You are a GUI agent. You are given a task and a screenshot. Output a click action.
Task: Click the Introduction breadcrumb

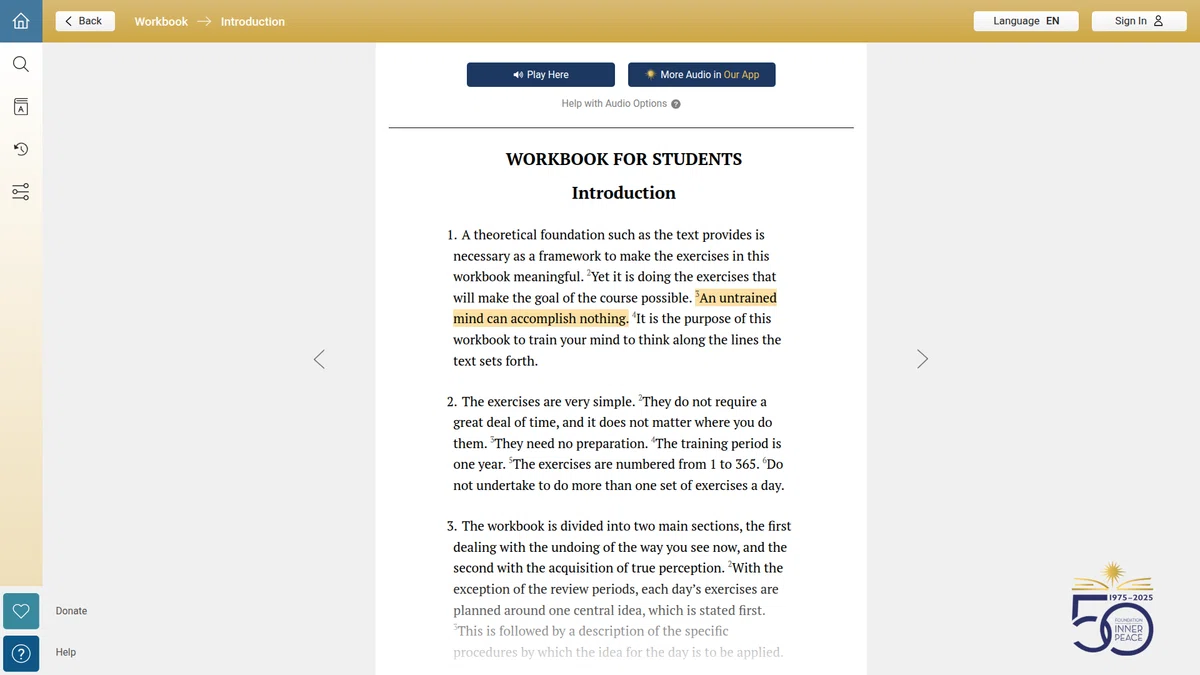pyautogui.click(x=253, y=21)
